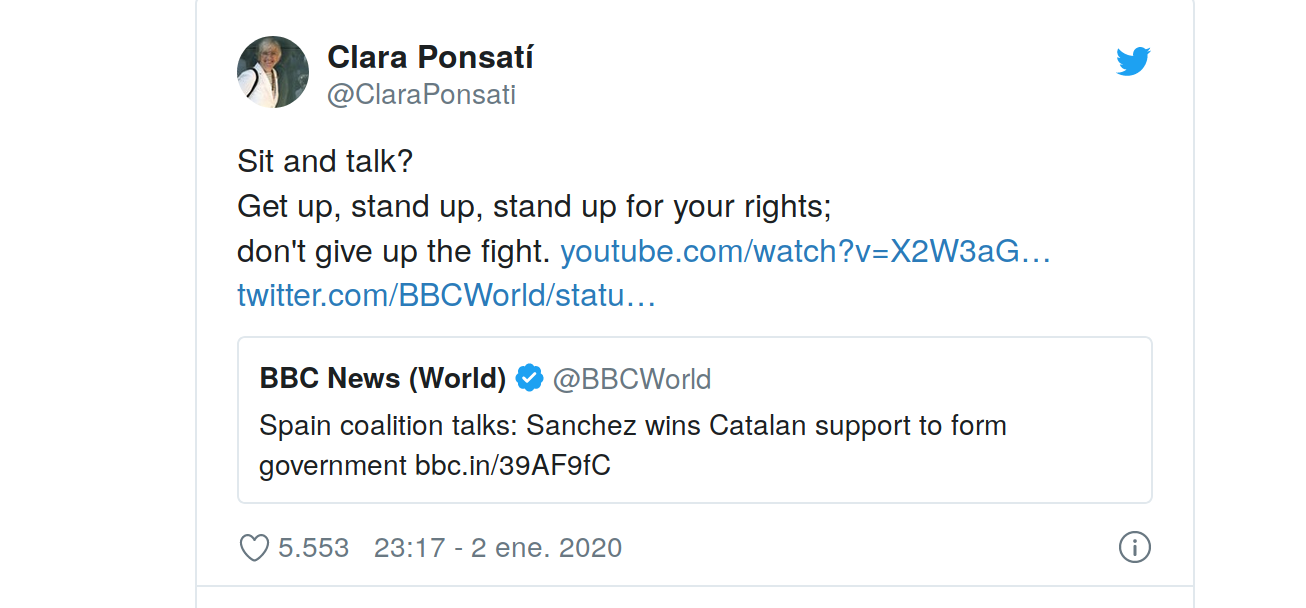1306x608 pixels.
Task: Click the blue verified badge
Action: 529,378
